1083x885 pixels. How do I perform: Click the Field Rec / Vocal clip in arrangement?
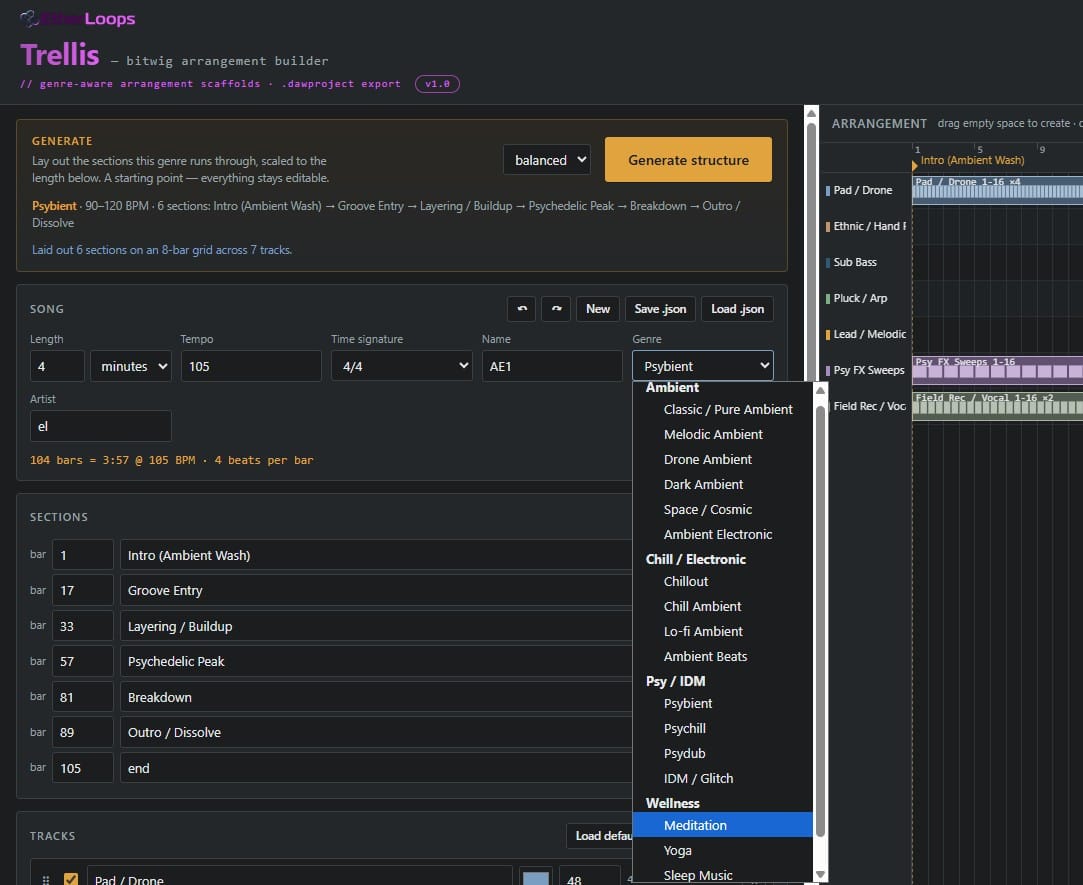pyautogui.click(x=997, y=406)
